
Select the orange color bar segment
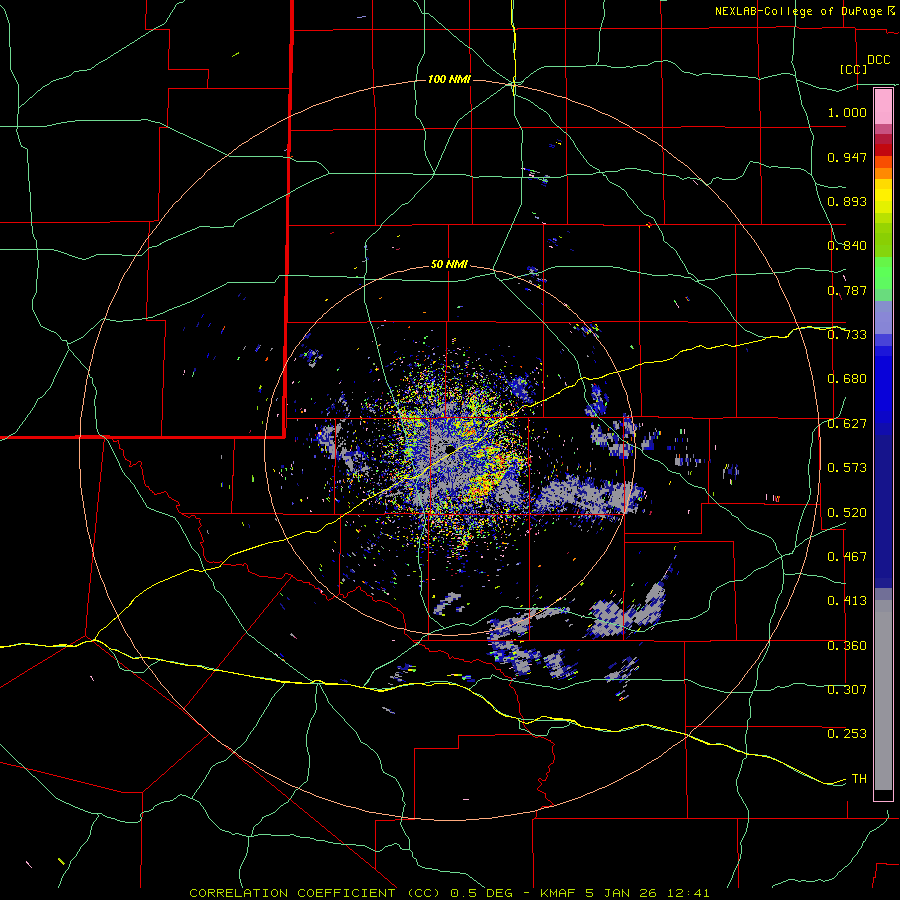[883, 173]
